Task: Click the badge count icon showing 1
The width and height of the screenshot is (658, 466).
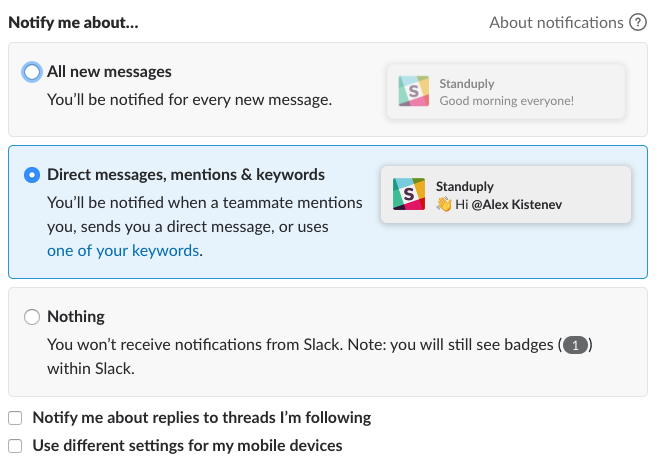Action: click(x=576, y=345)
